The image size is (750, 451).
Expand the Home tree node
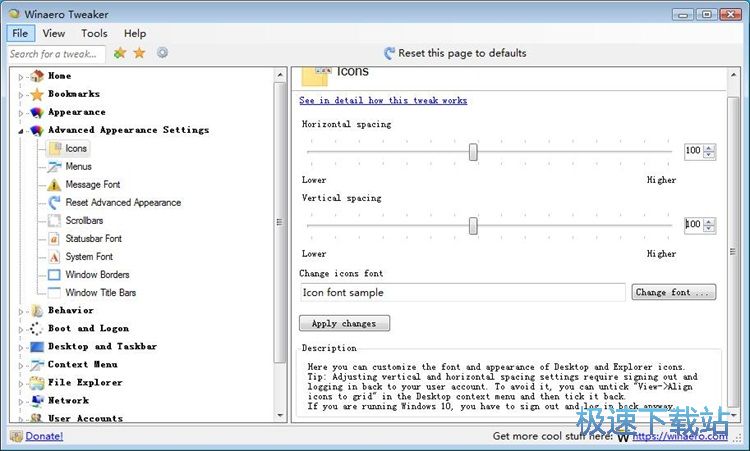[21, 77]
